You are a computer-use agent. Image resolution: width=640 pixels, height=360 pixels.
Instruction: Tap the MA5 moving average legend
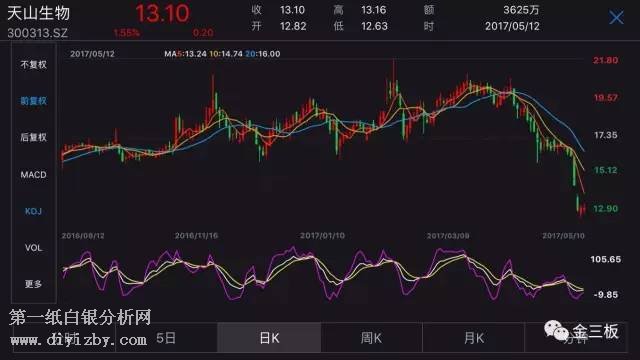pos(185,54)
